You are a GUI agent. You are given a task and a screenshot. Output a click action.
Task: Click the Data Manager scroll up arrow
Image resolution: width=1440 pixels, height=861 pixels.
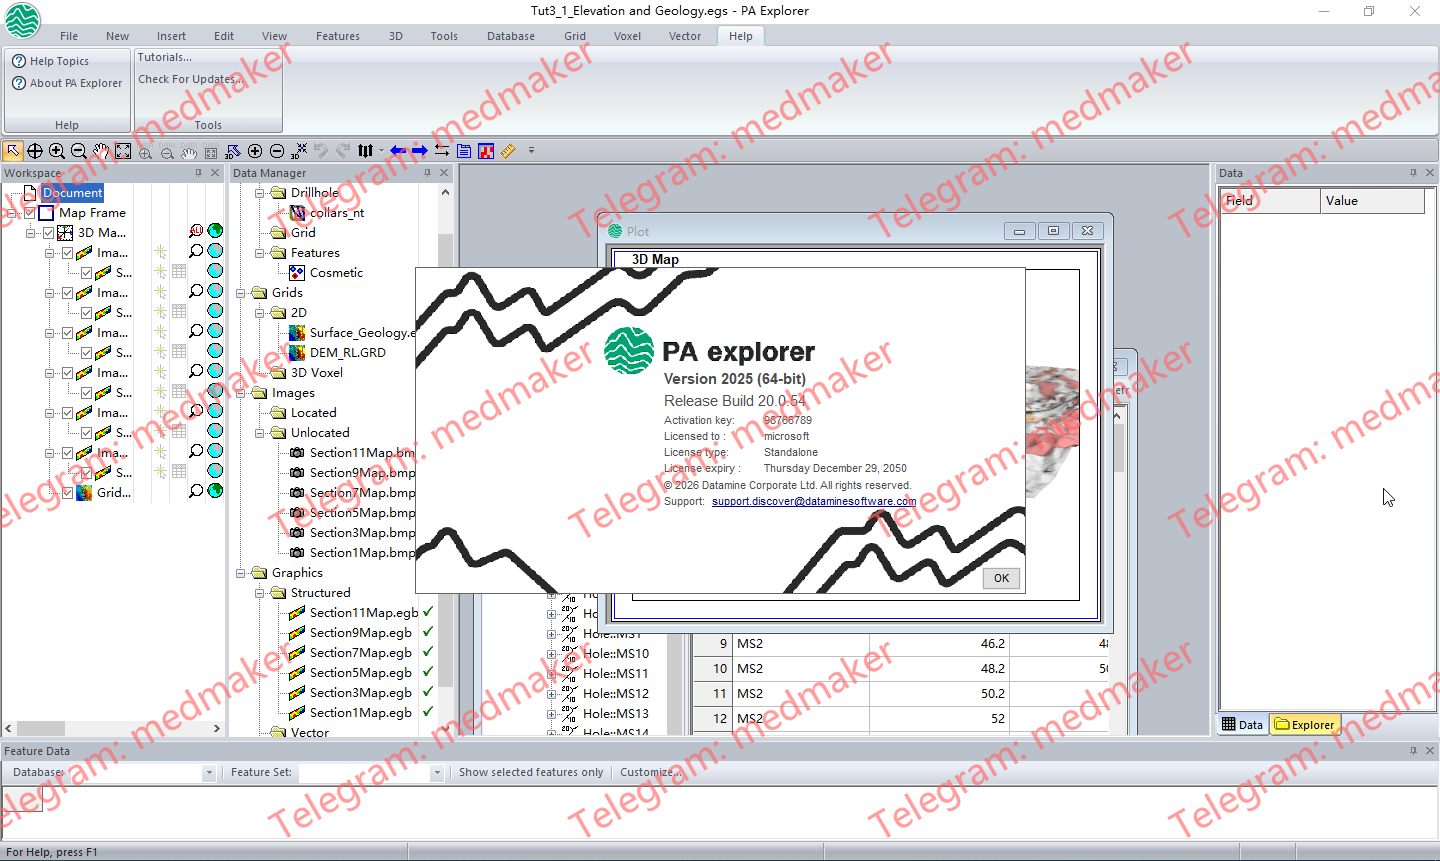point(445,191)
